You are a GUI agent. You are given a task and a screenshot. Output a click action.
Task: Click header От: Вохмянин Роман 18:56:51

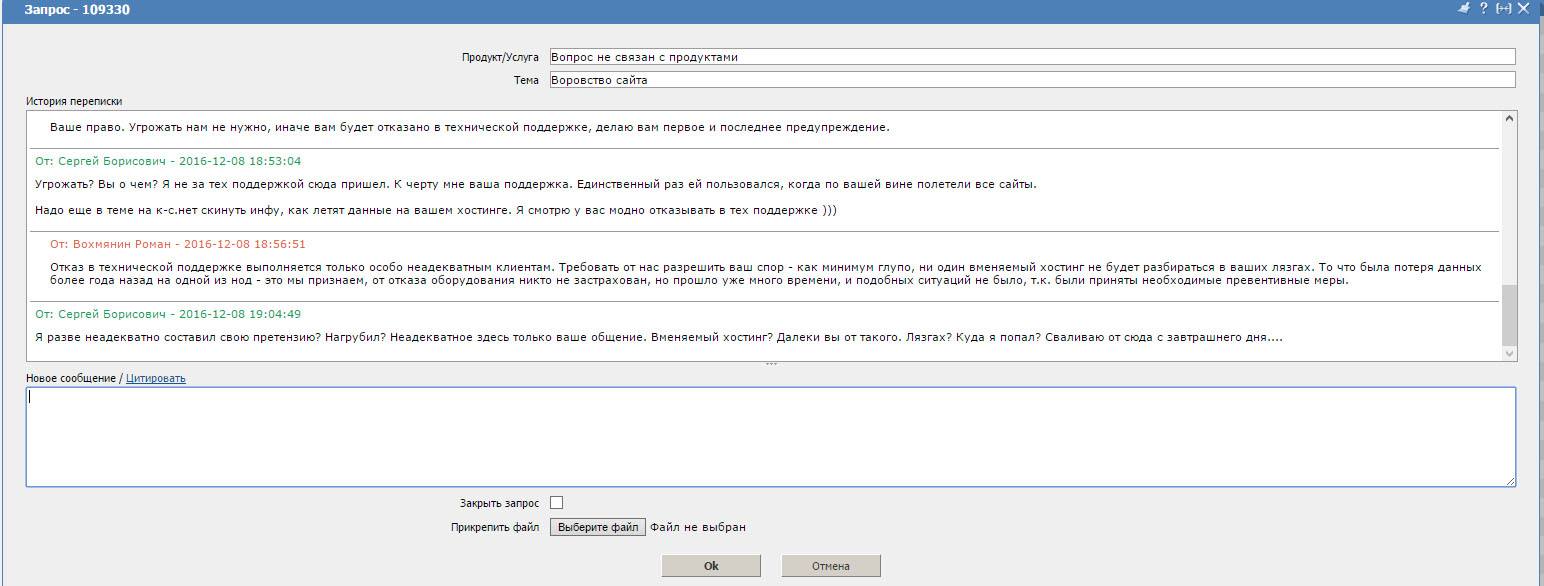(x=178, y=244)
